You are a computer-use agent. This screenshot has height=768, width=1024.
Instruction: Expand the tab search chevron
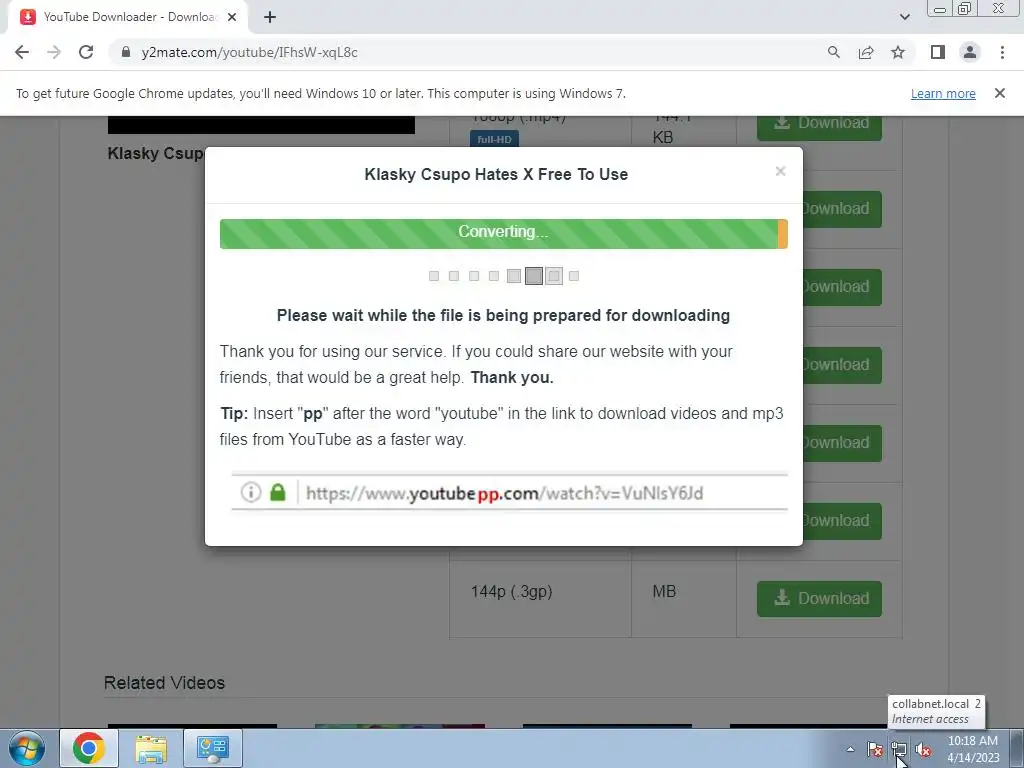(x=904, y=17)
